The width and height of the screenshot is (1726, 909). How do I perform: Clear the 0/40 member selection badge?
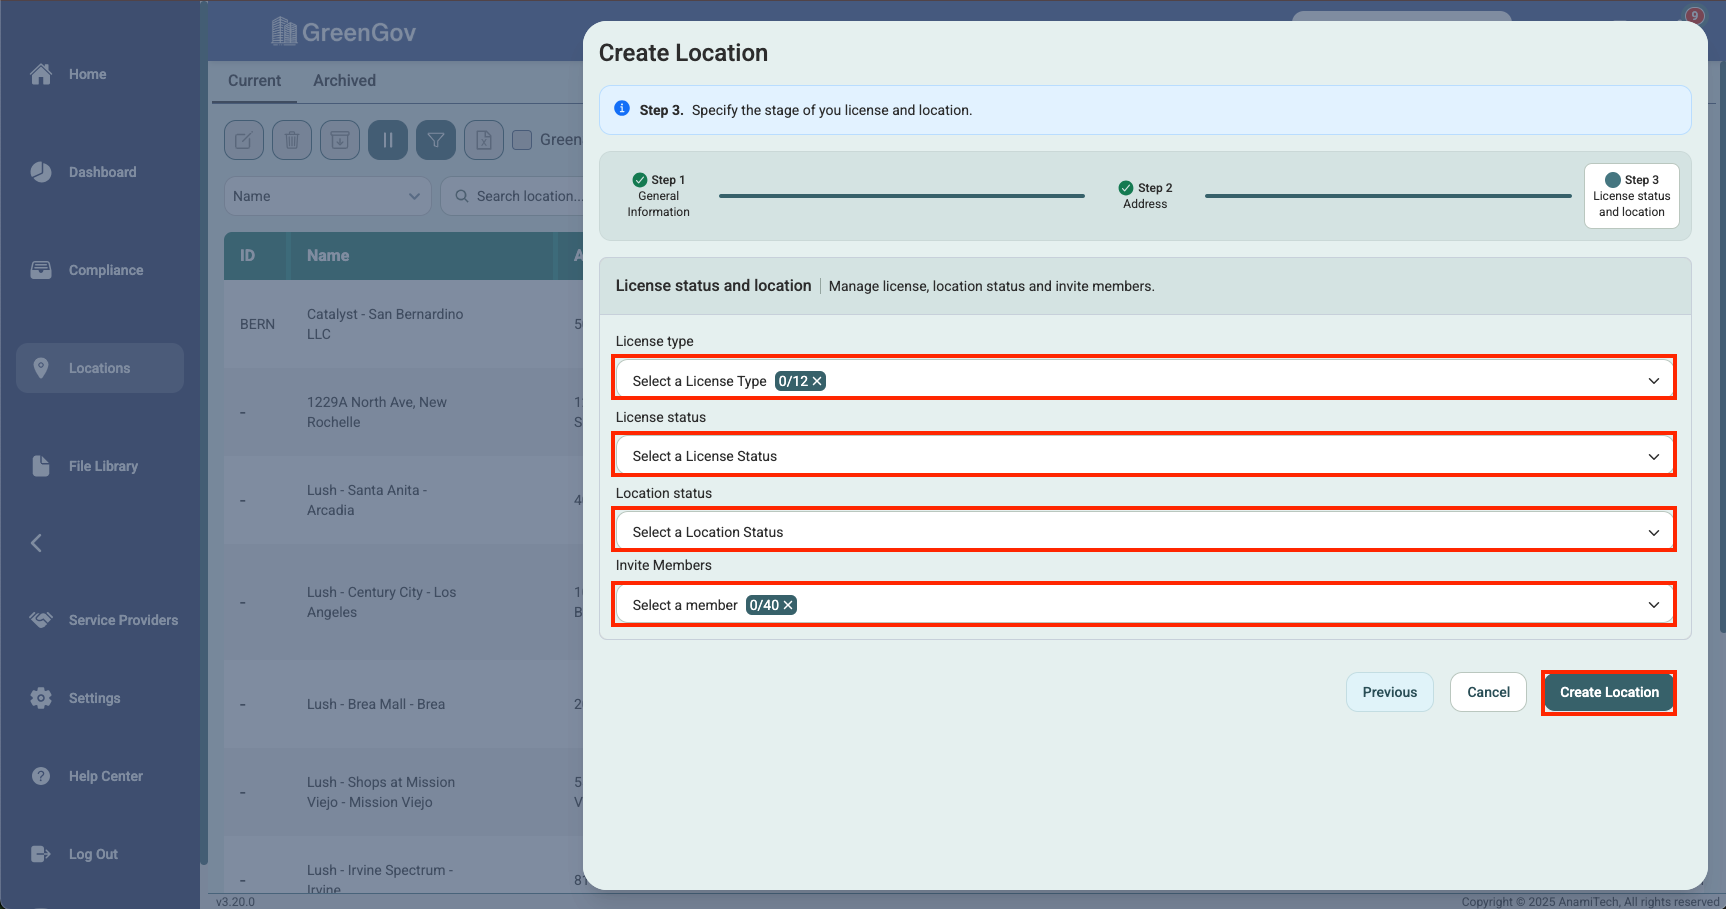point(788,605)
